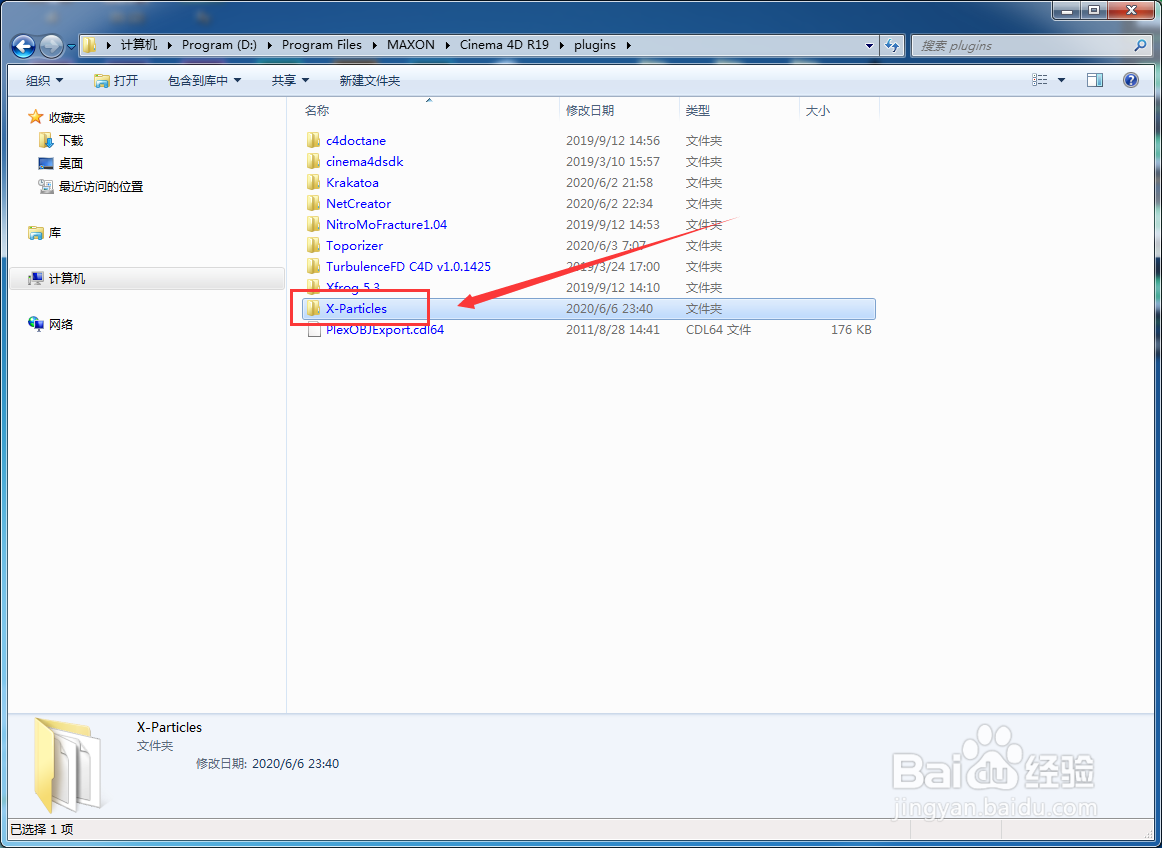Click the Toporizer folder icon
The height and width of the screenshot is (848, 1162).
[x=313, y=245]
